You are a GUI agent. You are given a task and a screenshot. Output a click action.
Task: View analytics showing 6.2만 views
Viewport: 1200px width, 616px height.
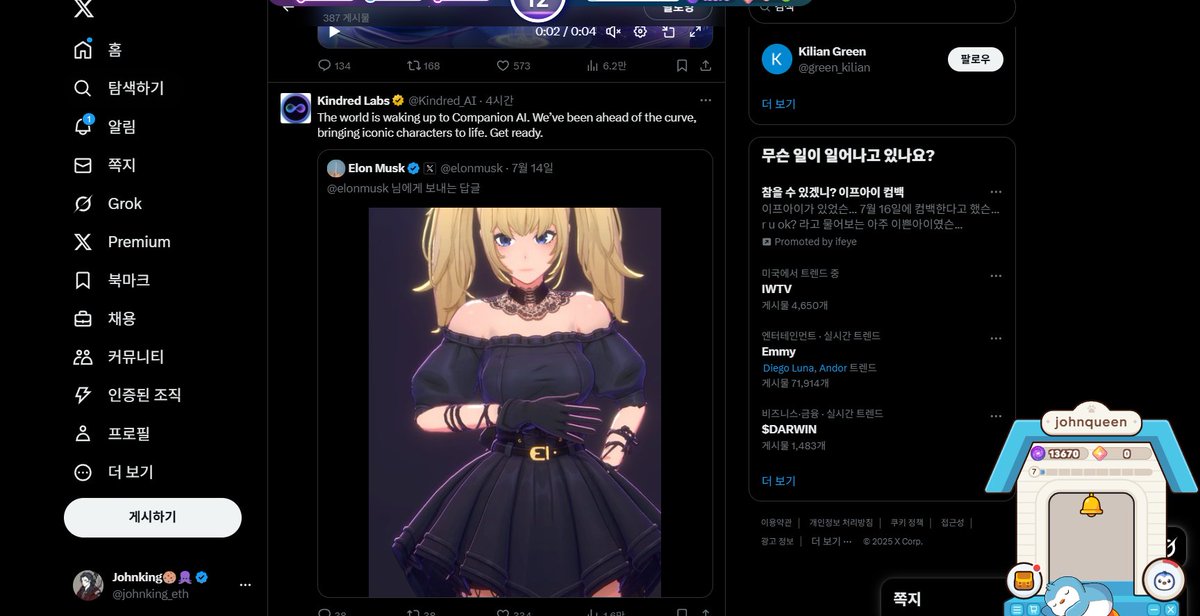606,66
